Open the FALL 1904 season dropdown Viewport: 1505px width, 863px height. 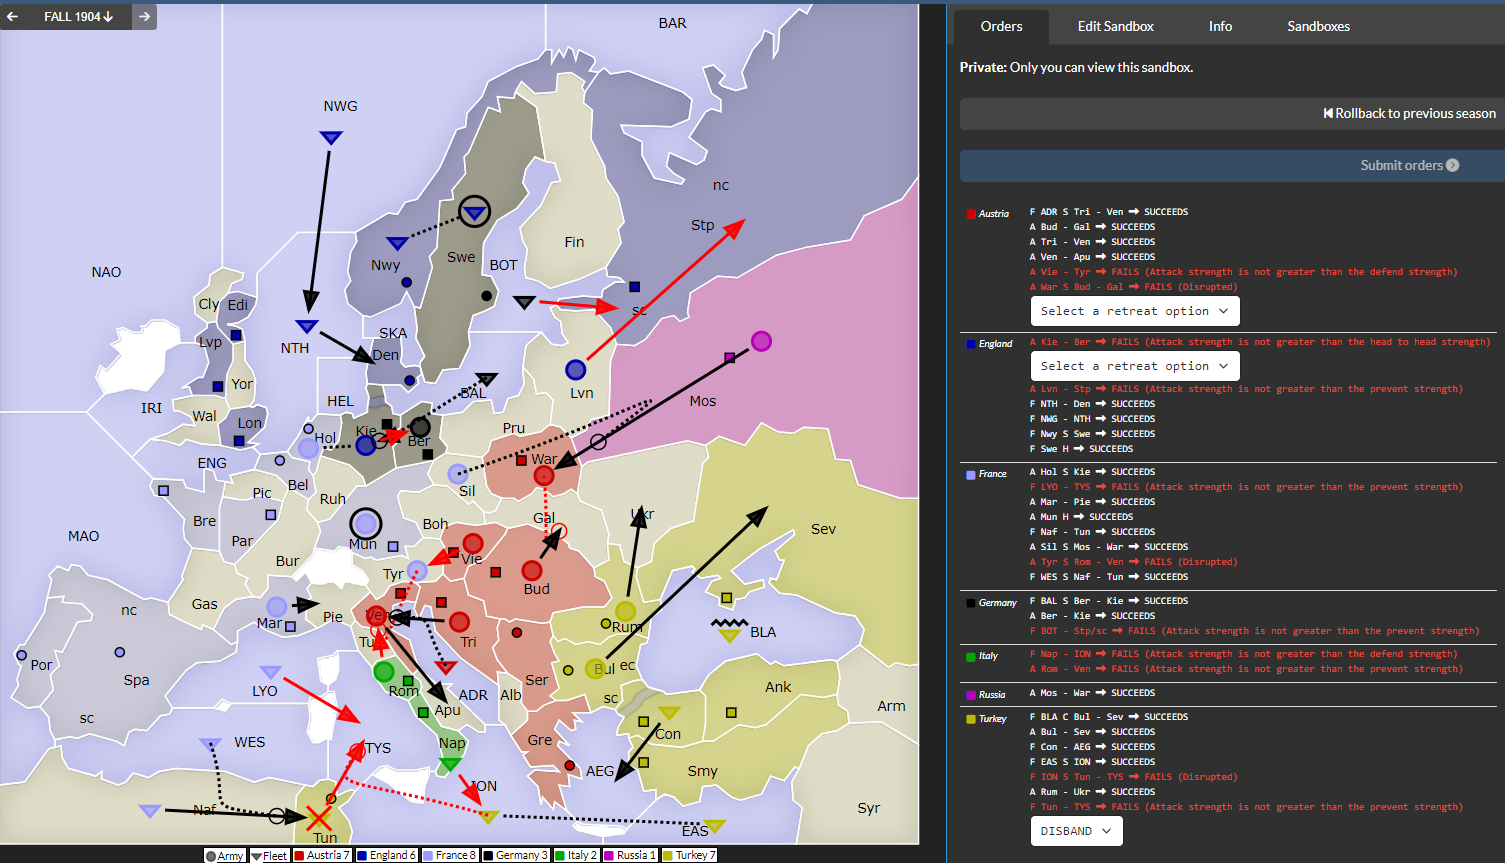[x=79, y=16]
